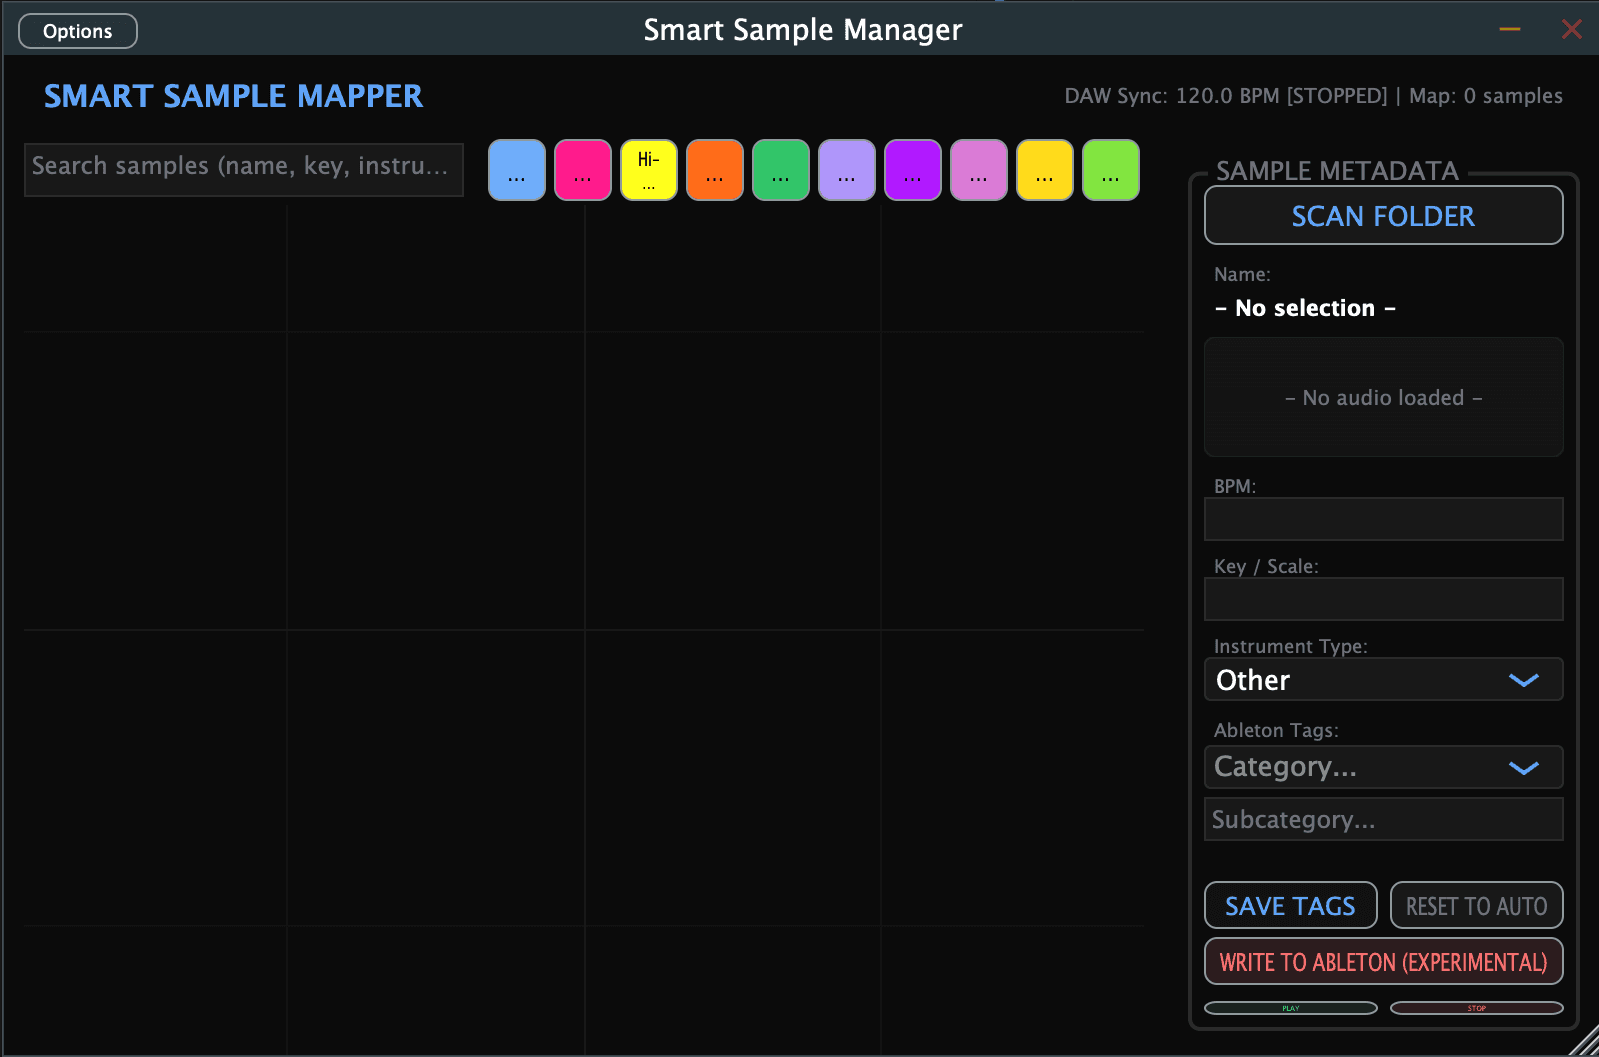Viewport: 1599px width, 1057px height.
Task: Click the '– No selection –' name text
Action: [x=1305, y=308]
